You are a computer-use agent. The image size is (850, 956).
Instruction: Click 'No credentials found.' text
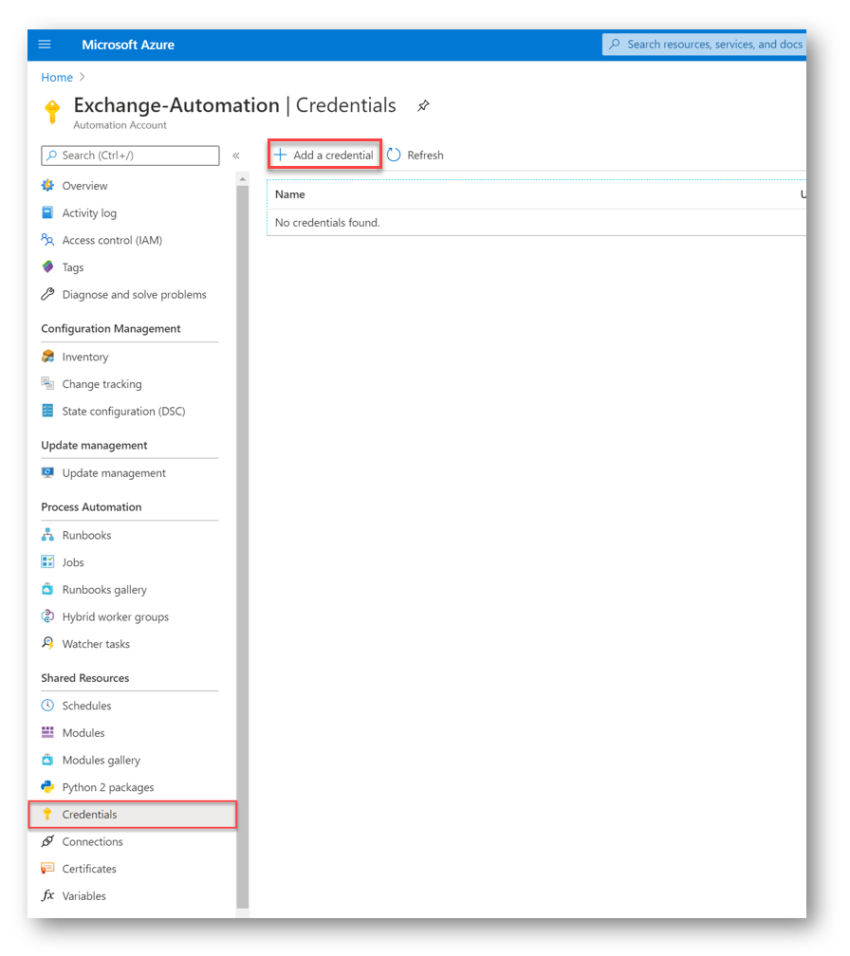tap(327, 223)
